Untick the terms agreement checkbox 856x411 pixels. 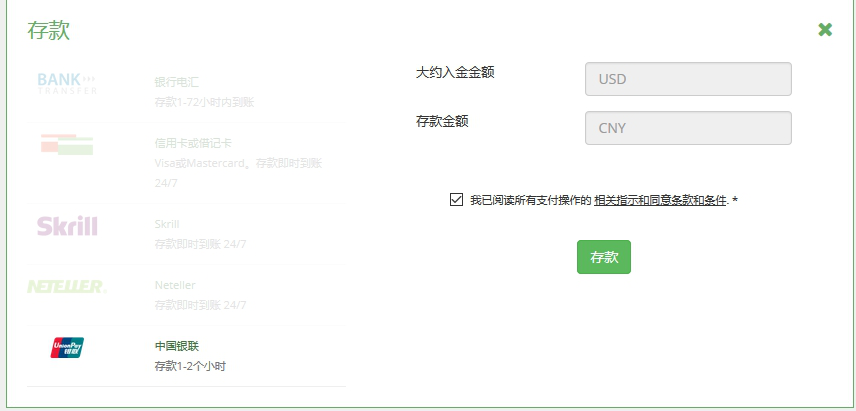click(456, 200)
